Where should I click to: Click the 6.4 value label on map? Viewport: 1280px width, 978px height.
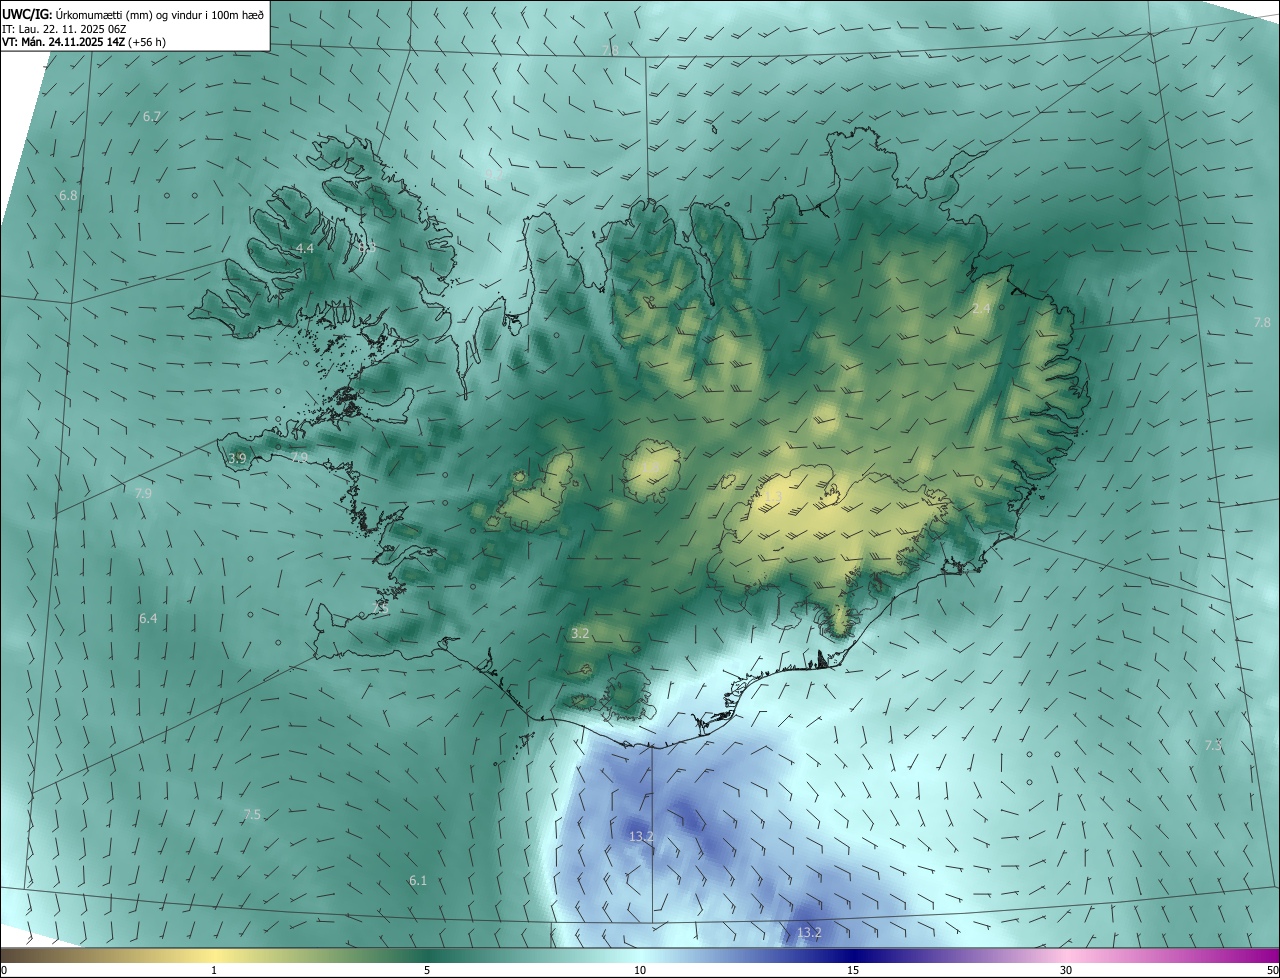pos(148,619)
